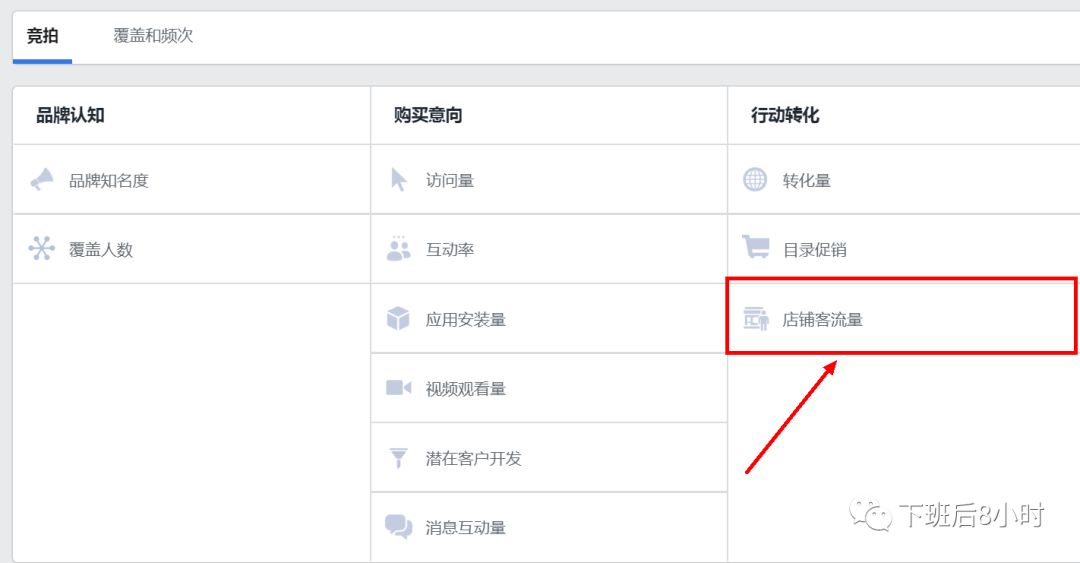Click the 覆盖人数 network icon
1080x563 pixels.
tap(42, 249)
